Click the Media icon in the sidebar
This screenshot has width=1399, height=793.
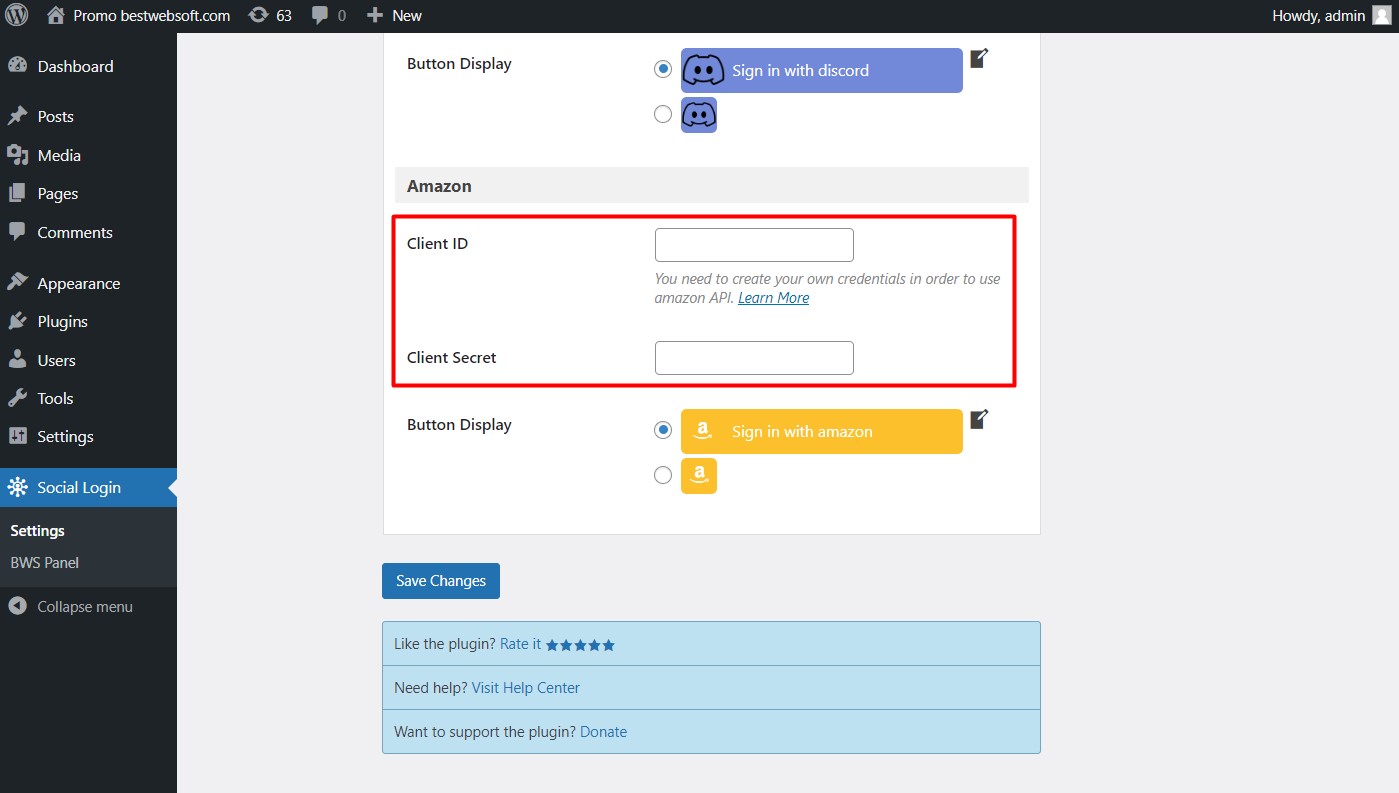tap(17, 155)
